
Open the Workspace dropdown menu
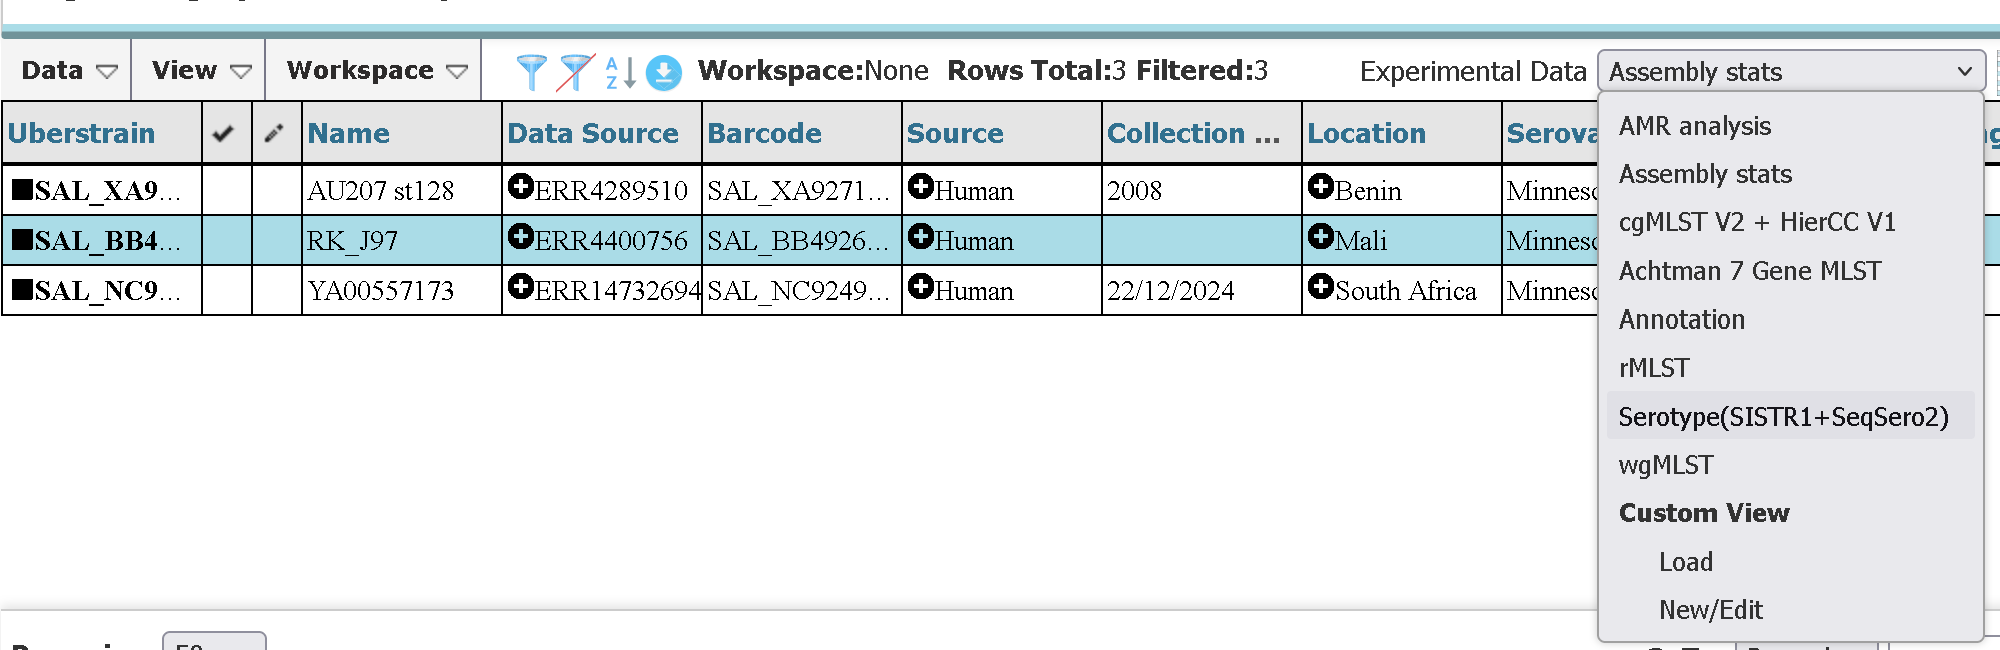coord(376,71)
